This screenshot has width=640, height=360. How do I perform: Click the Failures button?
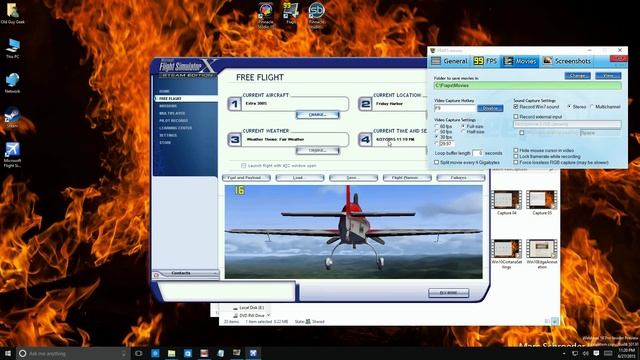[460, 178]
